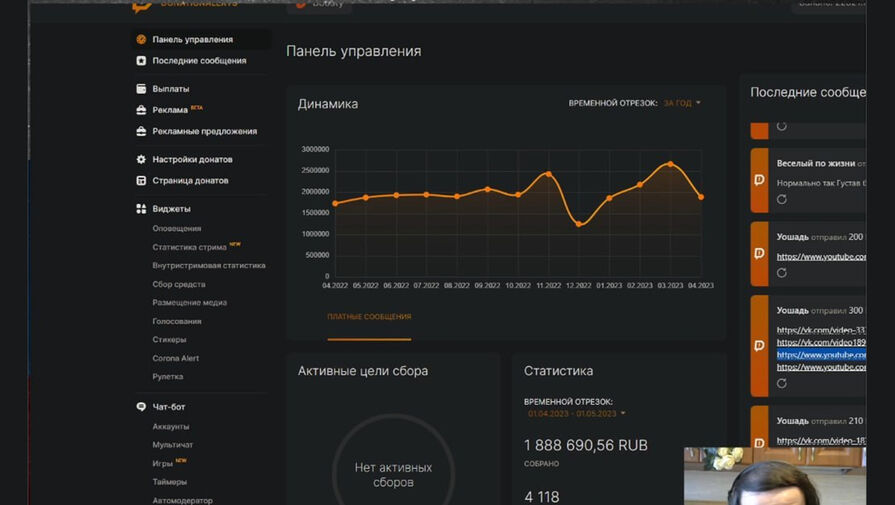The width and height of the screenshot is (895, 505).
Task: Open Последние сообщения via its sidebar icon
Action: [x=141, y=61]
